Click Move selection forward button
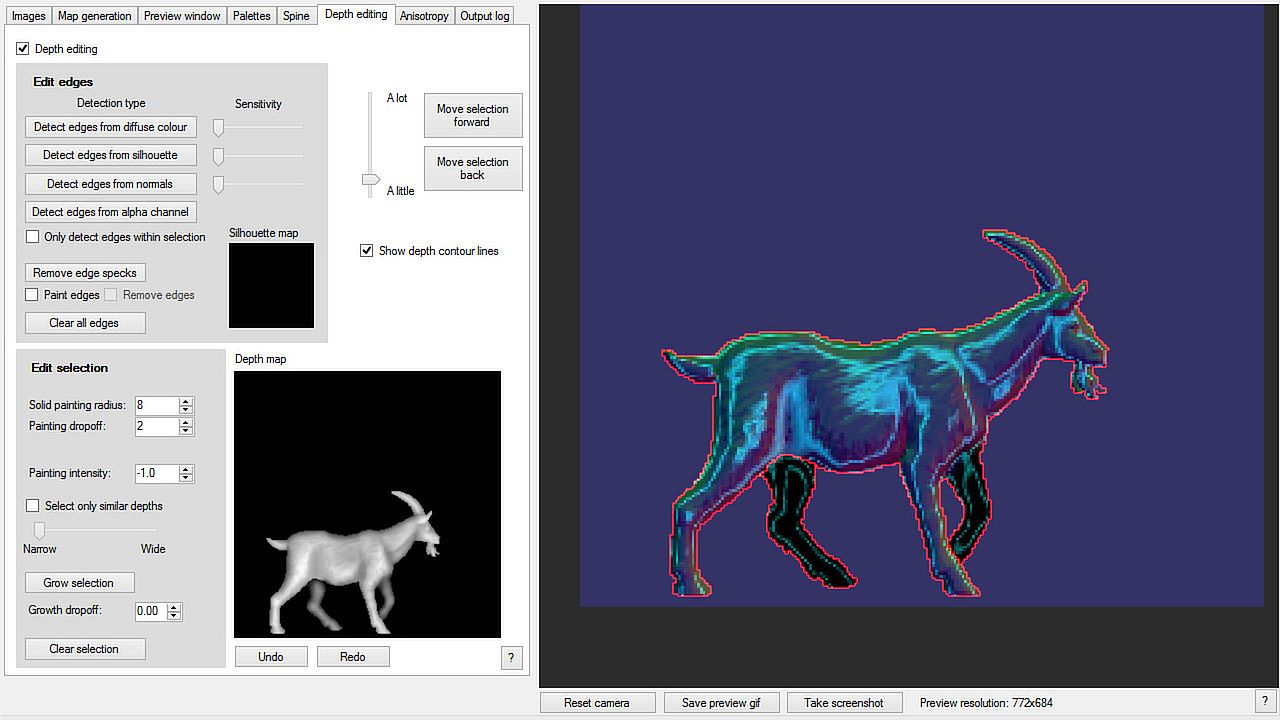 coord(473,116)
